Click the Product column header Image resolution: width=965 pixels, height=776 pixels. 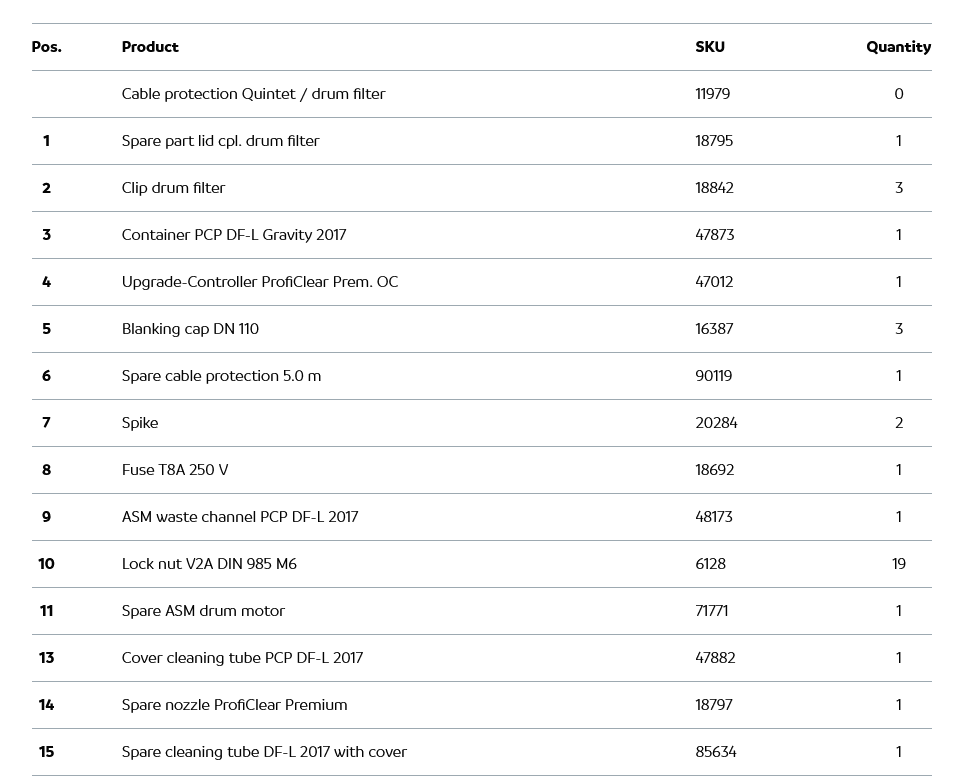150,47
